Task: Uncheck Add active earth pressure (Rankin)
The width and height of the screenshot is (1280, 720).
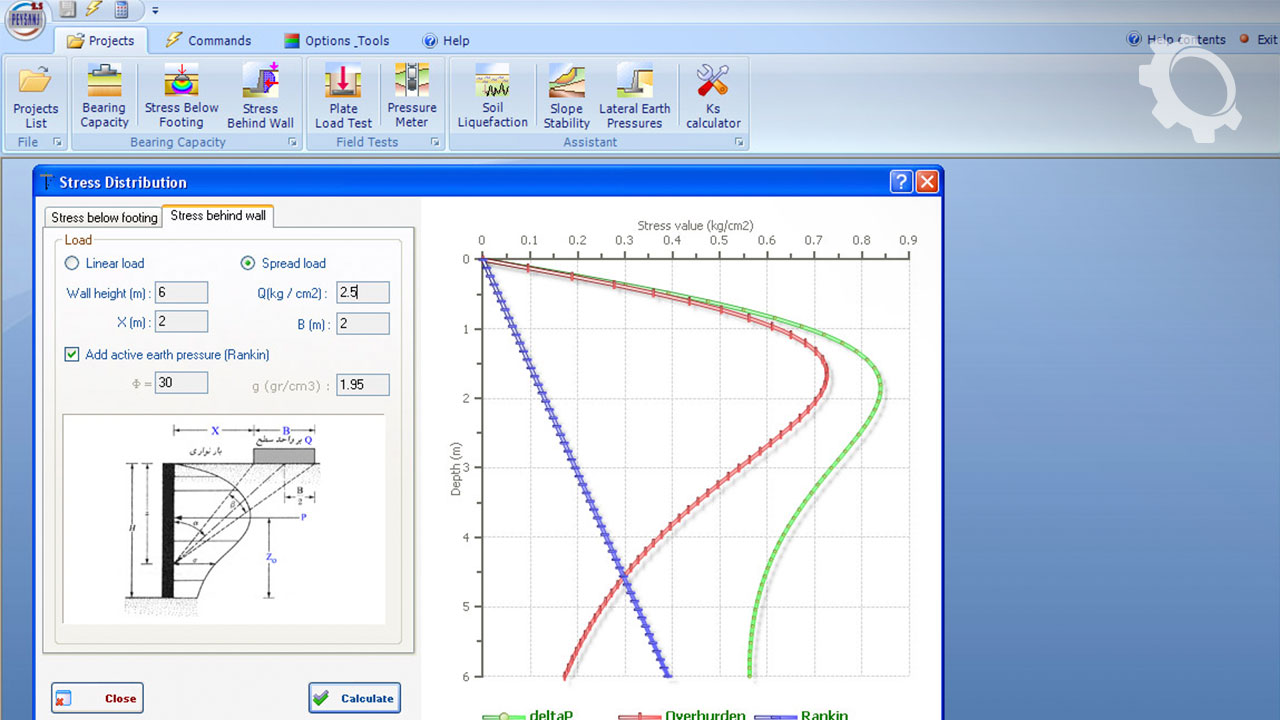Action: click(72, 354)
